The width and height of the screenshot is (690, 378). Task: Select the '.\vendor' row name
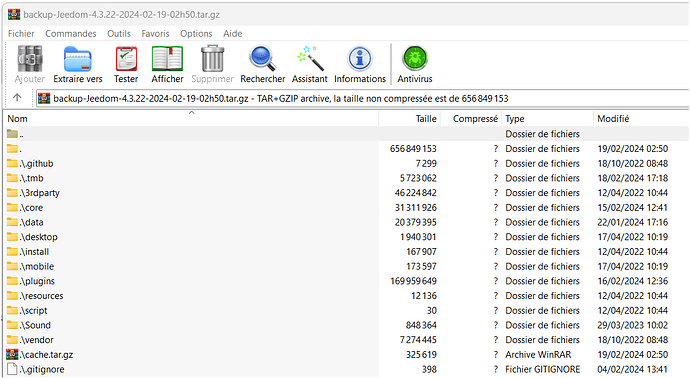[37, 340]
